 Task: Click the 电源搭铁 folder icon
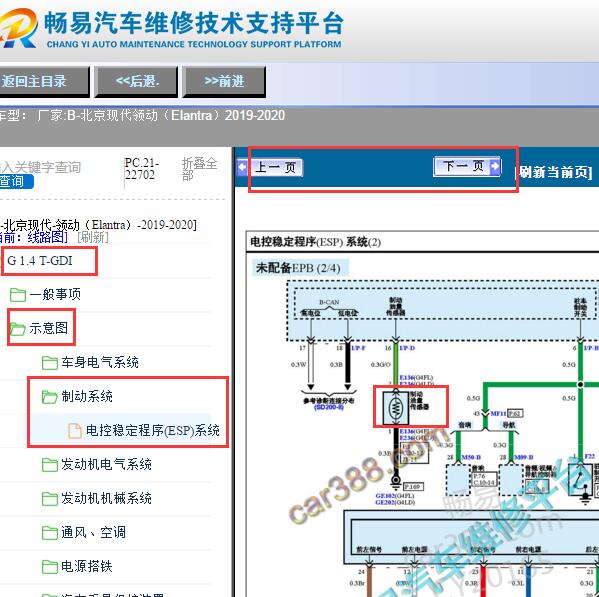(50, 566)
